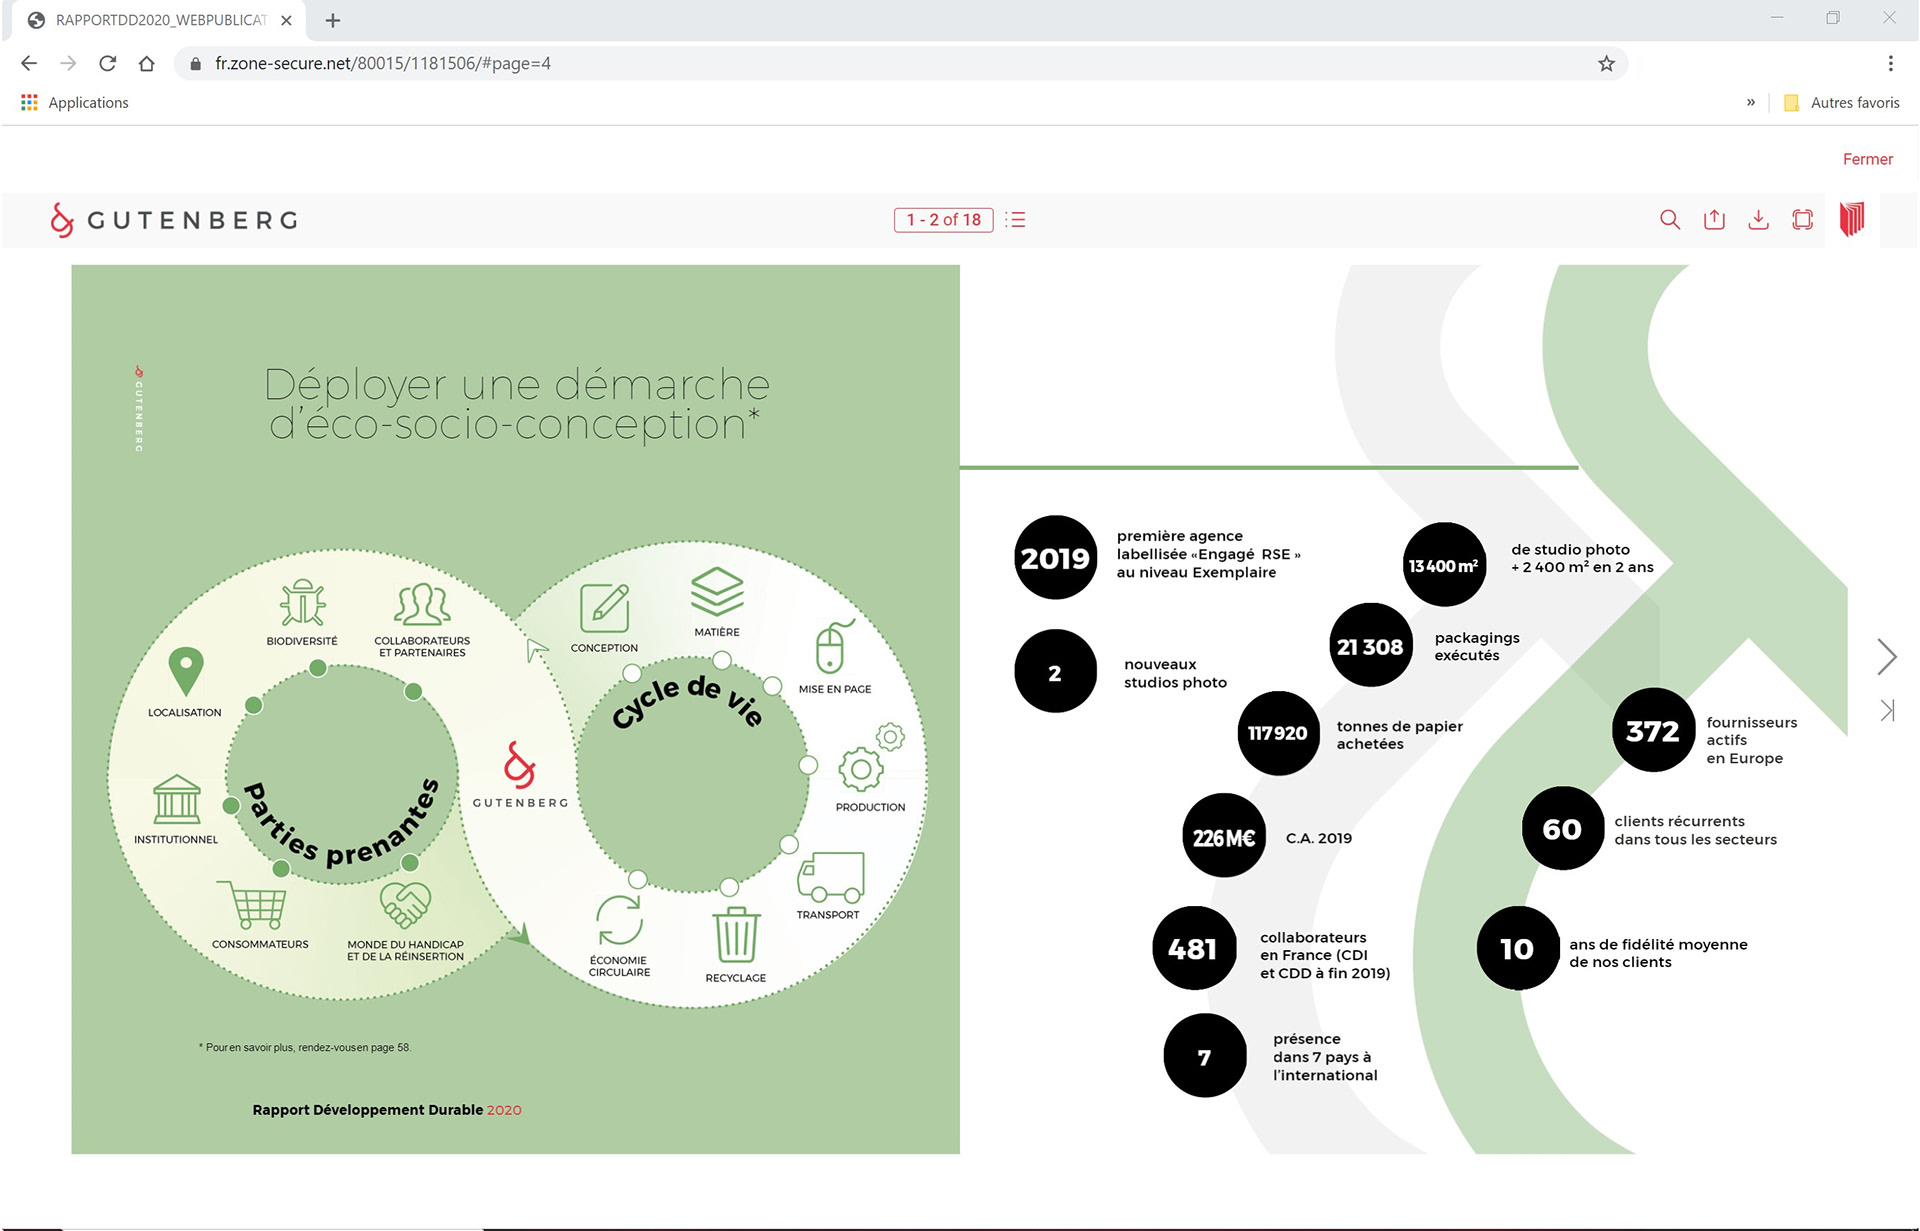1920x1231 pixels.
Task: Click the browser home icon
Action: pos(146,63)
